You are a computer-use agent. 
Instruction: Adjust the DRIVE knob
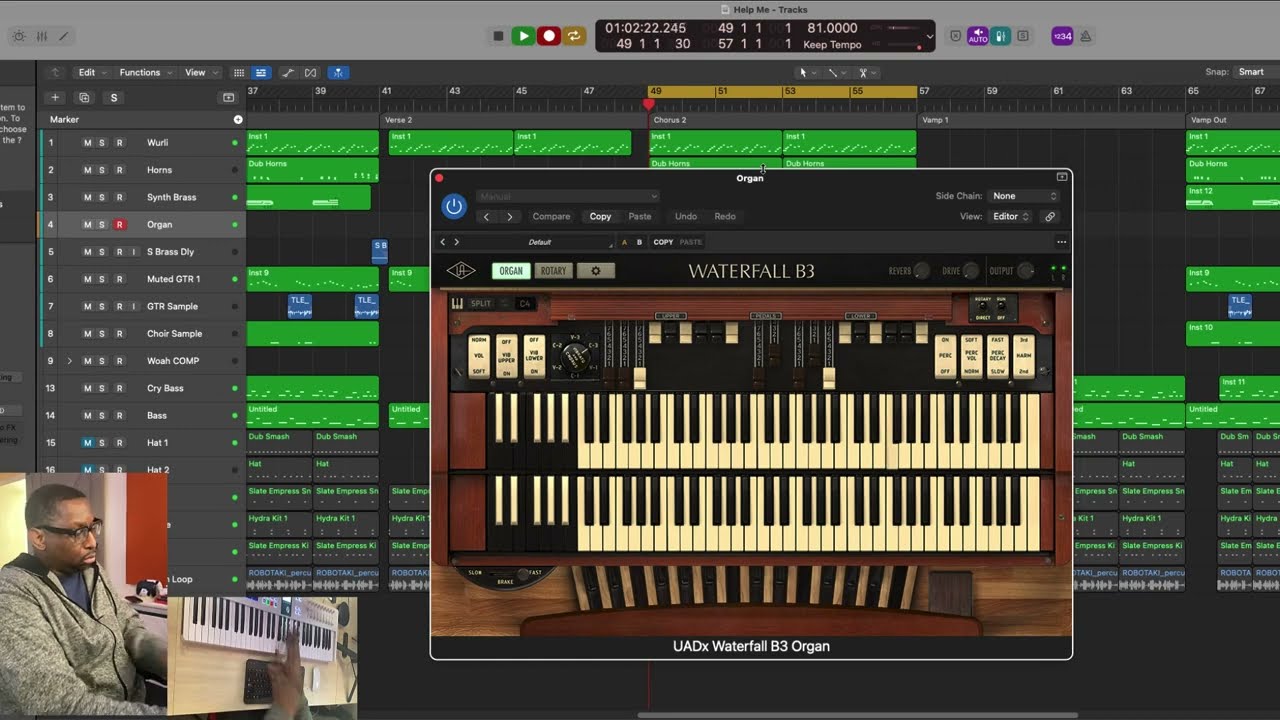tap(971, 271)
